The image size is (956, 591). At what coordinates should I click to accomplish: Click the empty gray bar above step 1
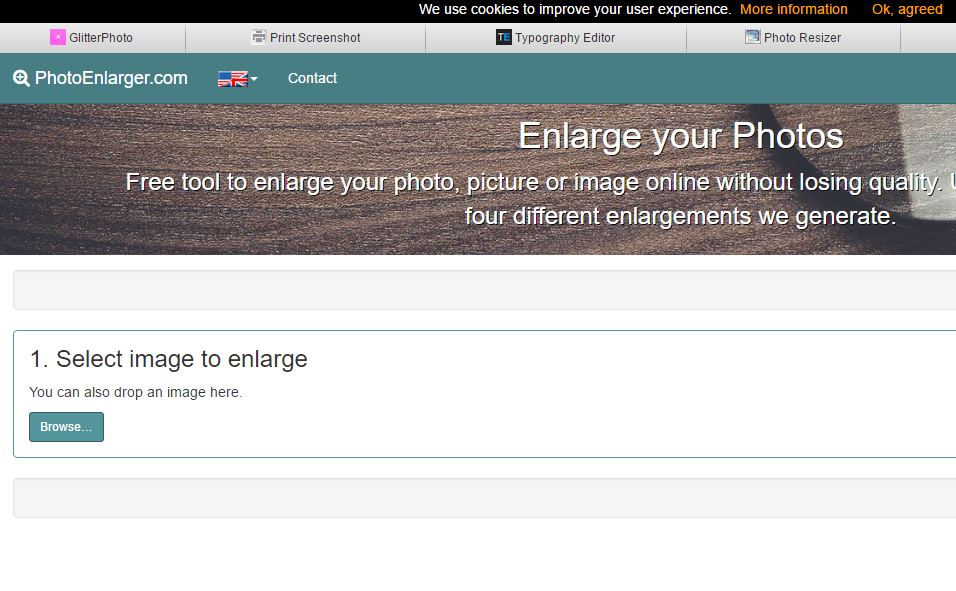pos(485,290)
